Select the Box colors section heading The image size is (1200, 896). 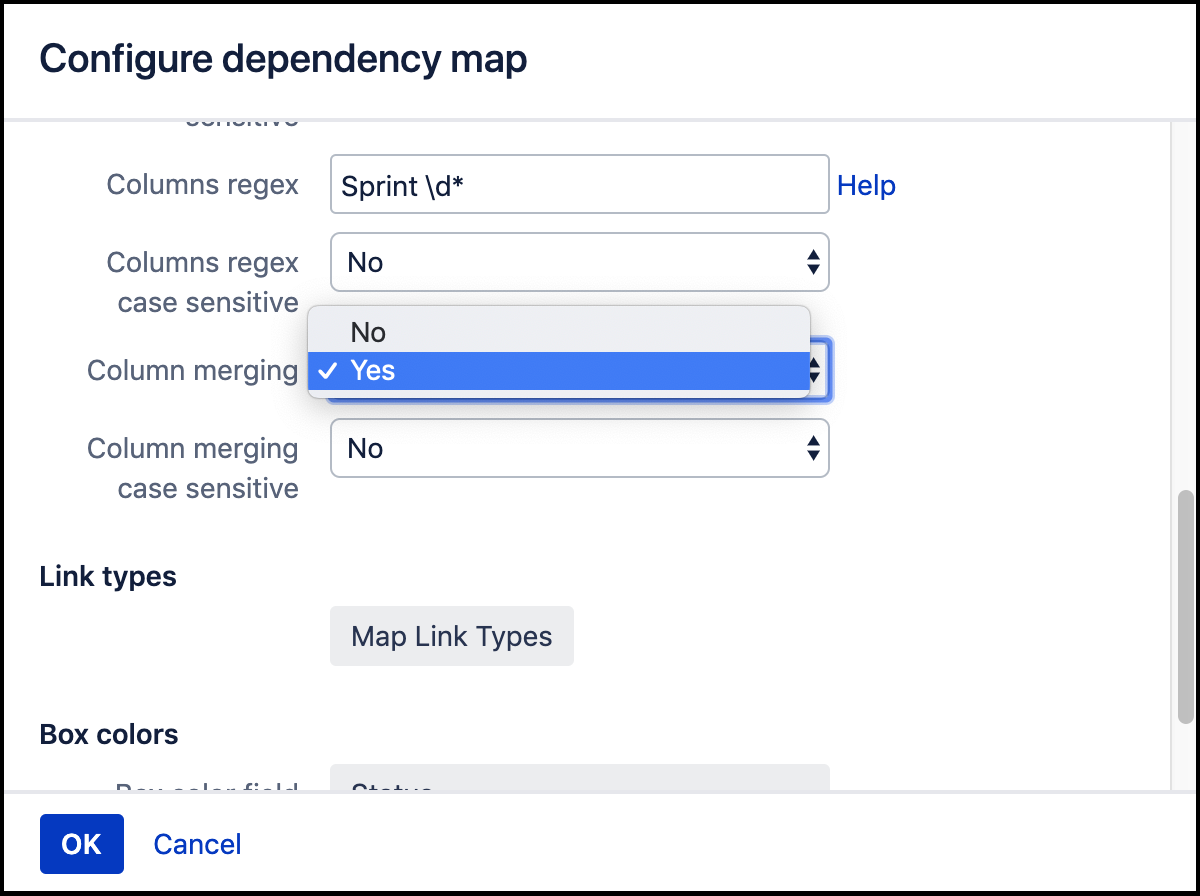(x=109, y=734)
